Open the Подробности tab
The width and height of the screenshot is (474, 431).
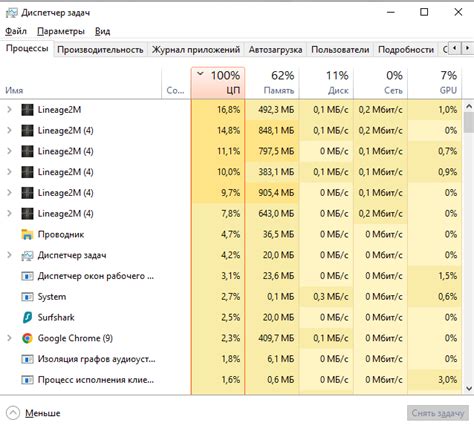point(406,50)
